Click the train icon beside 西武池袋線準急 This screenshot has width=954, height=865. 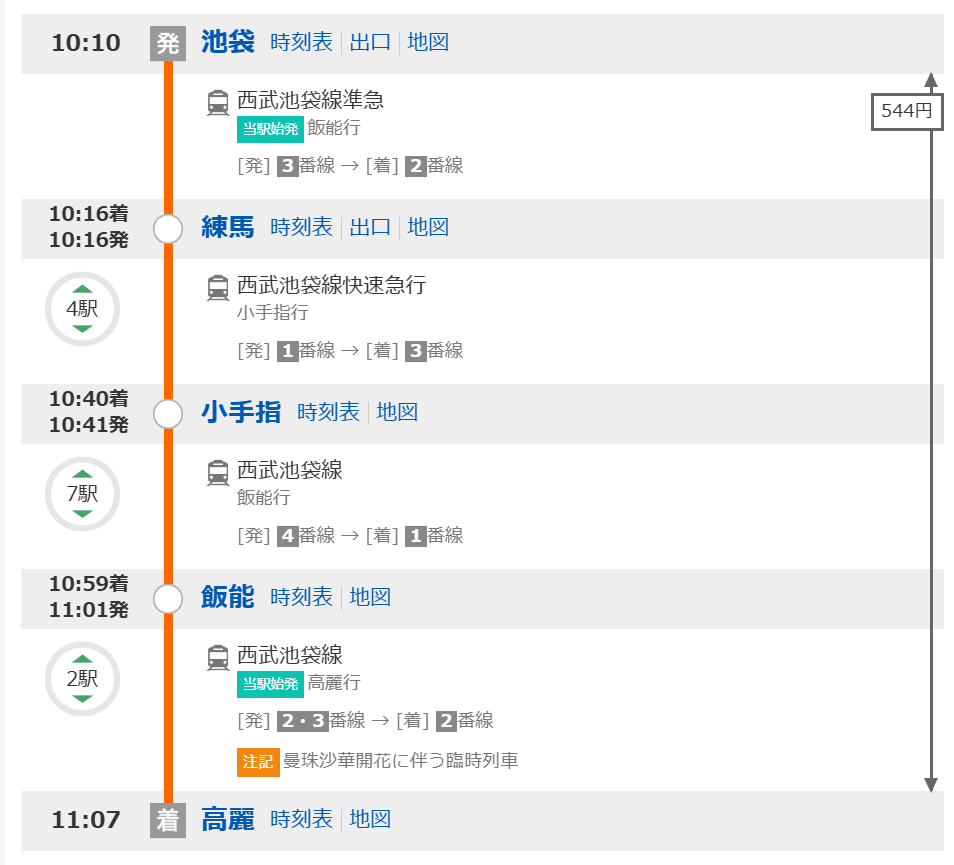217,102
